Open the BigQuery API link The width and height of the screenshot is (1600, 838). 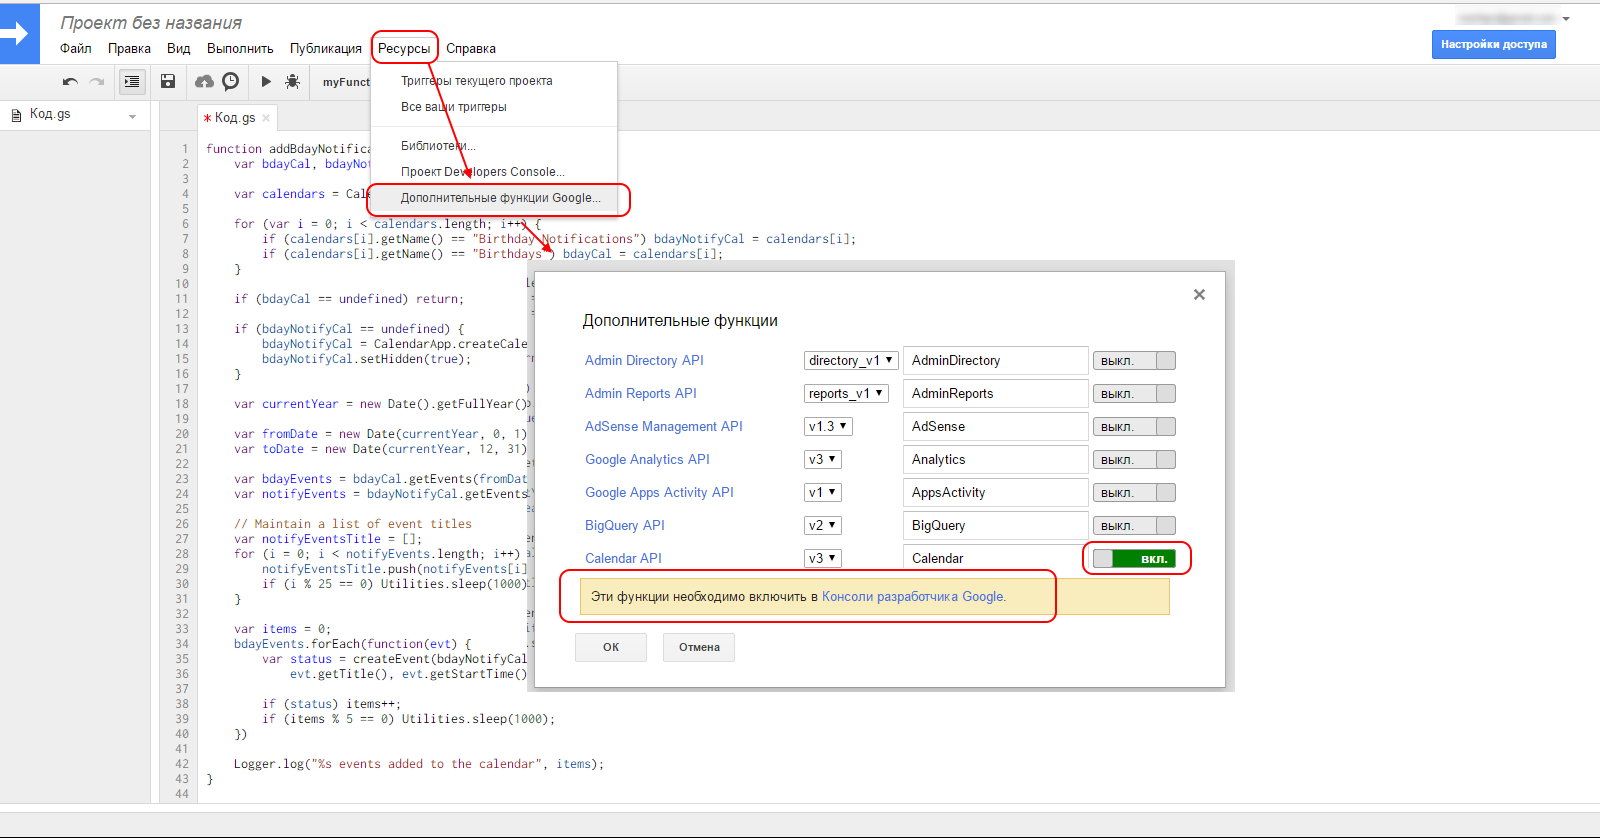point(625,525)
